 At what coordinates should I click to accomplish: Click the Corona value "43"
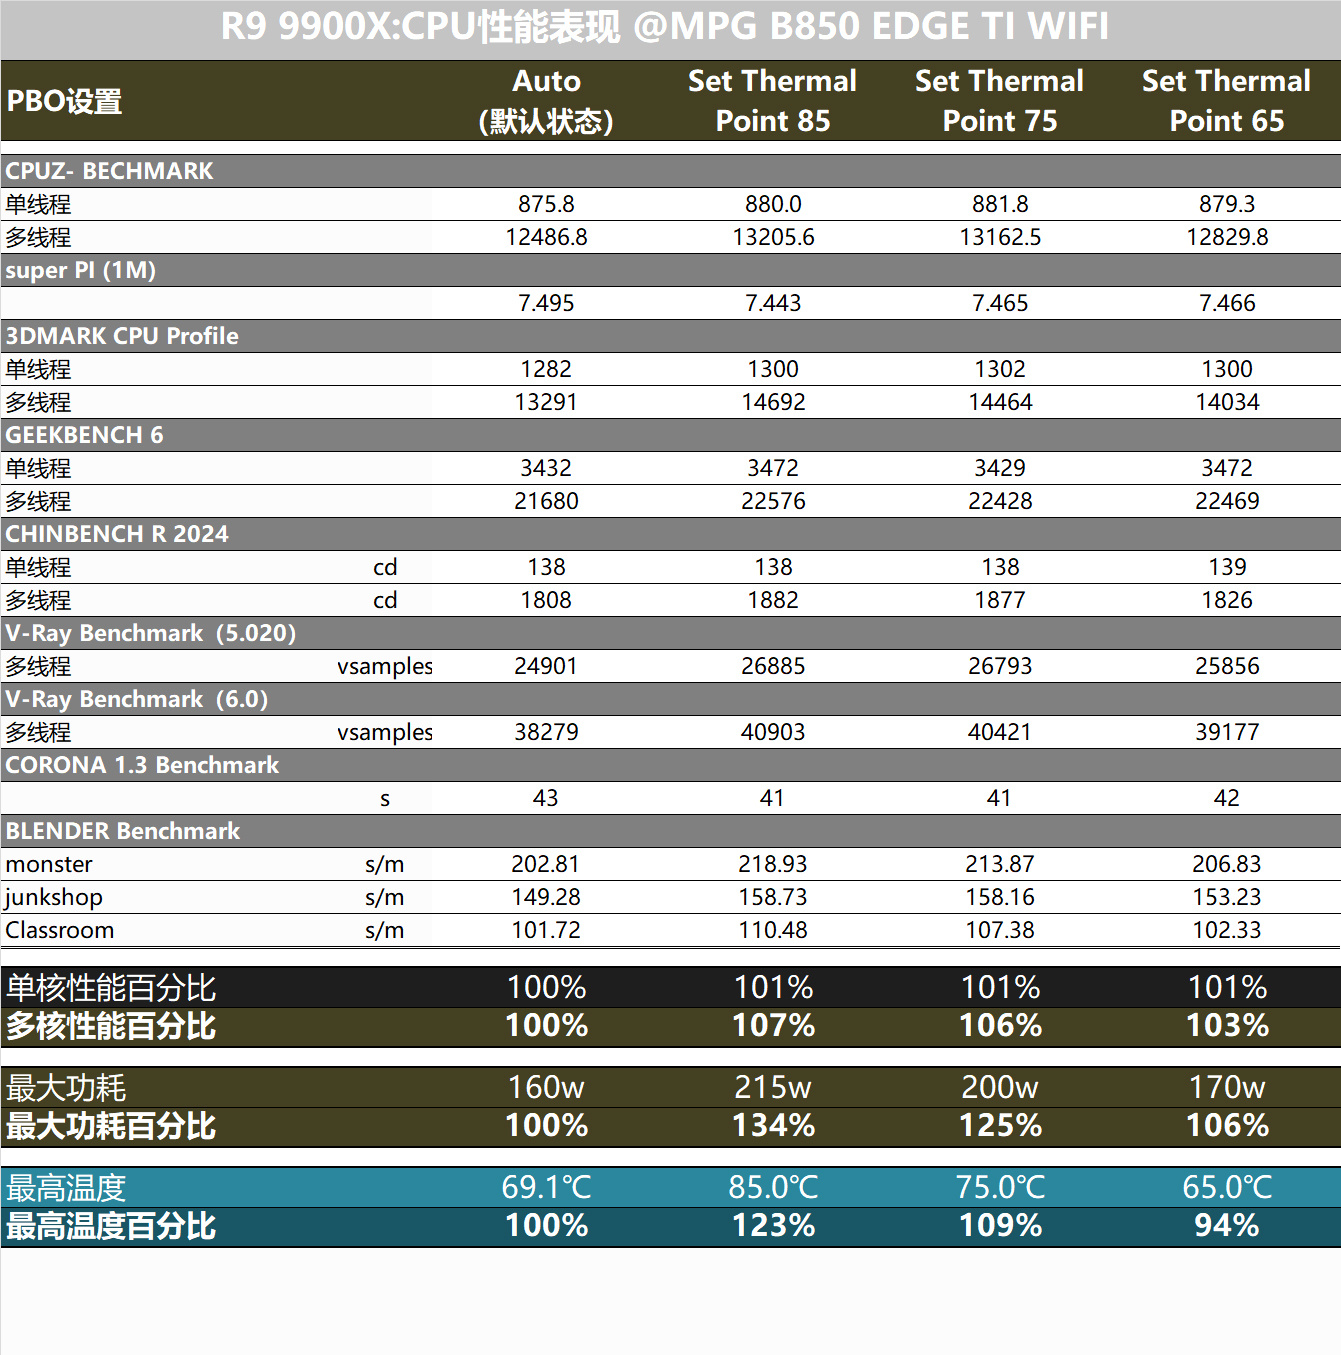tap(546, 798)
